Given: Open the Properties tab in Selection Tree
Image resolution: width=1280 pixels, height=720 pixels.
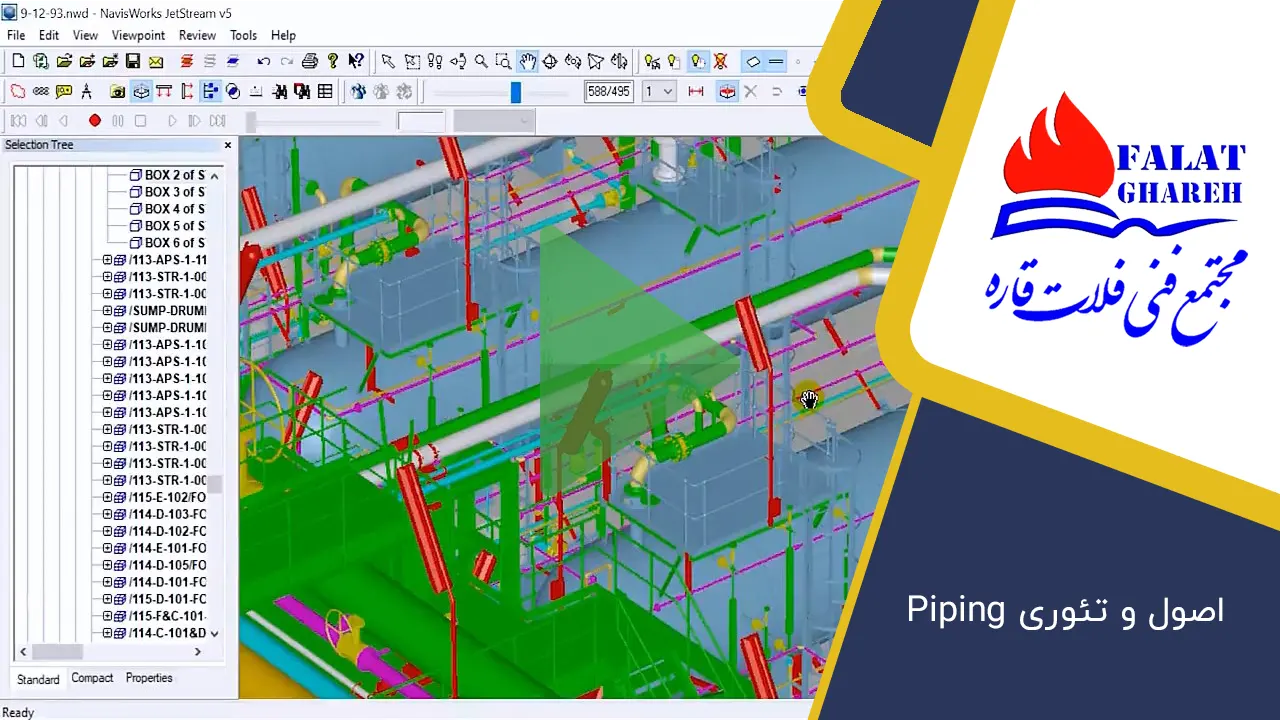Looking at the screenshot, I should [149, 678].
